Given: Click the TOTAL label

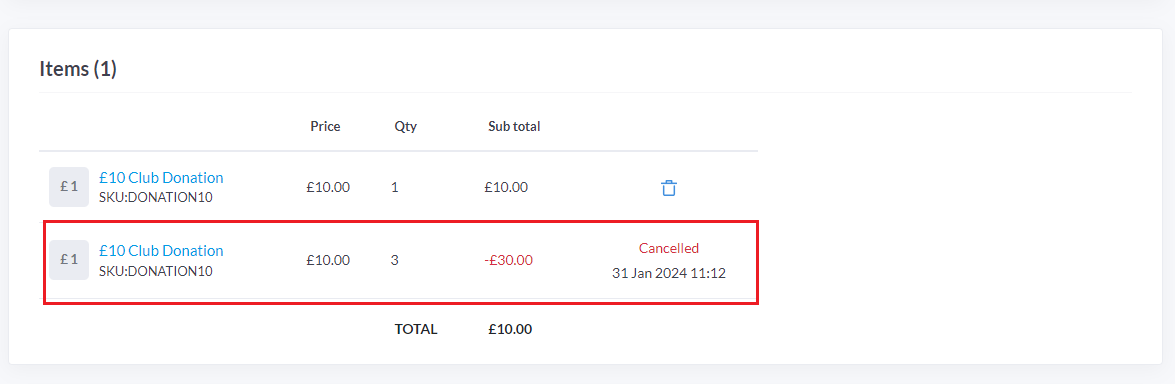Looking at the screenshot, I should click(416, 329).
